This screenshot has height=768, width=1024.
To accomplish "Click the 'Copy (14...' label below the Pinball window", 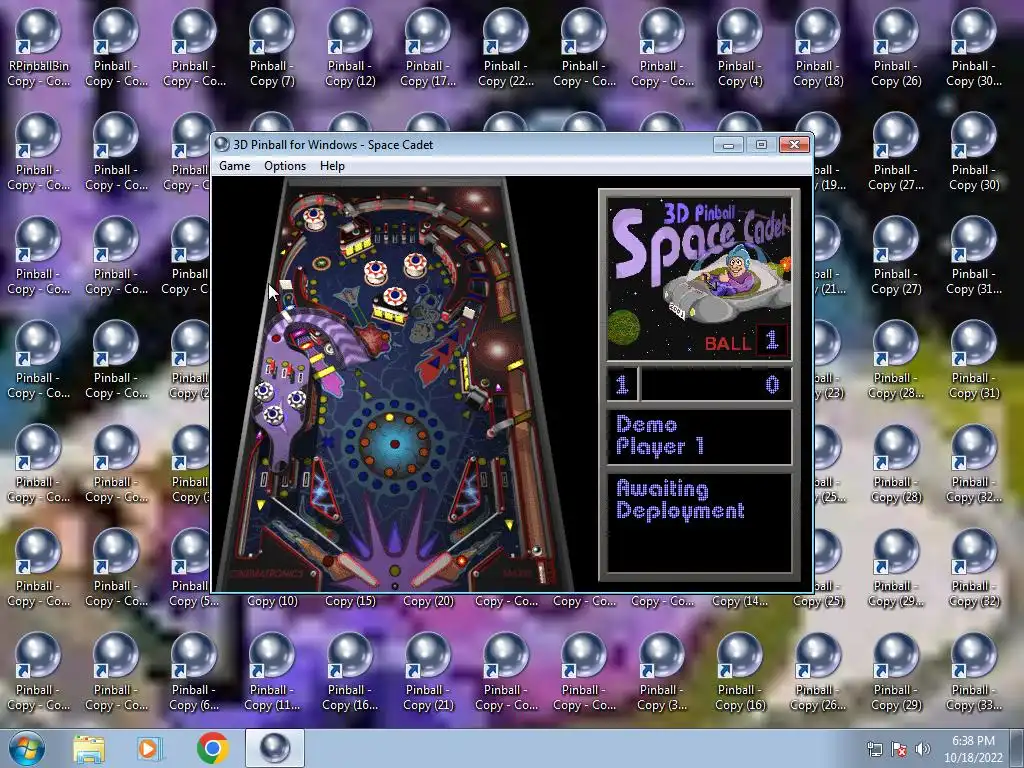I will [740, 601].
